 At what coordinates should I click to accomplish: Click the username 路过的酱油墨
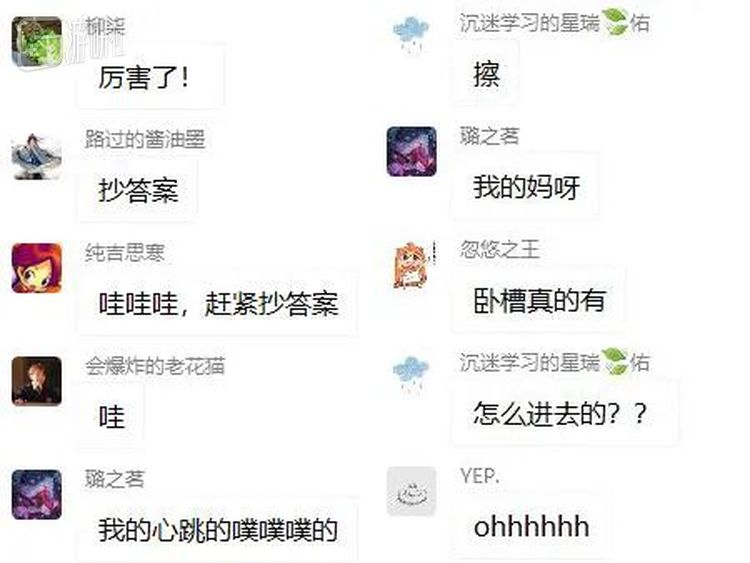pos(145,139)
